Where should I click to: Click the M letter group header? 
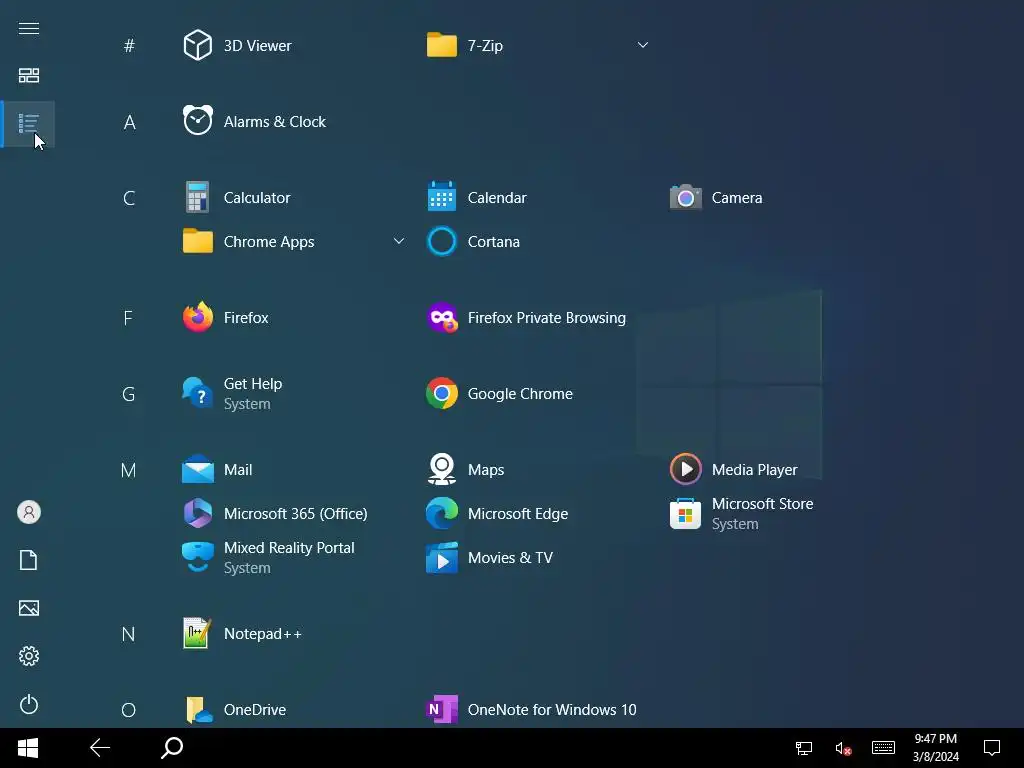click(129, 470)
